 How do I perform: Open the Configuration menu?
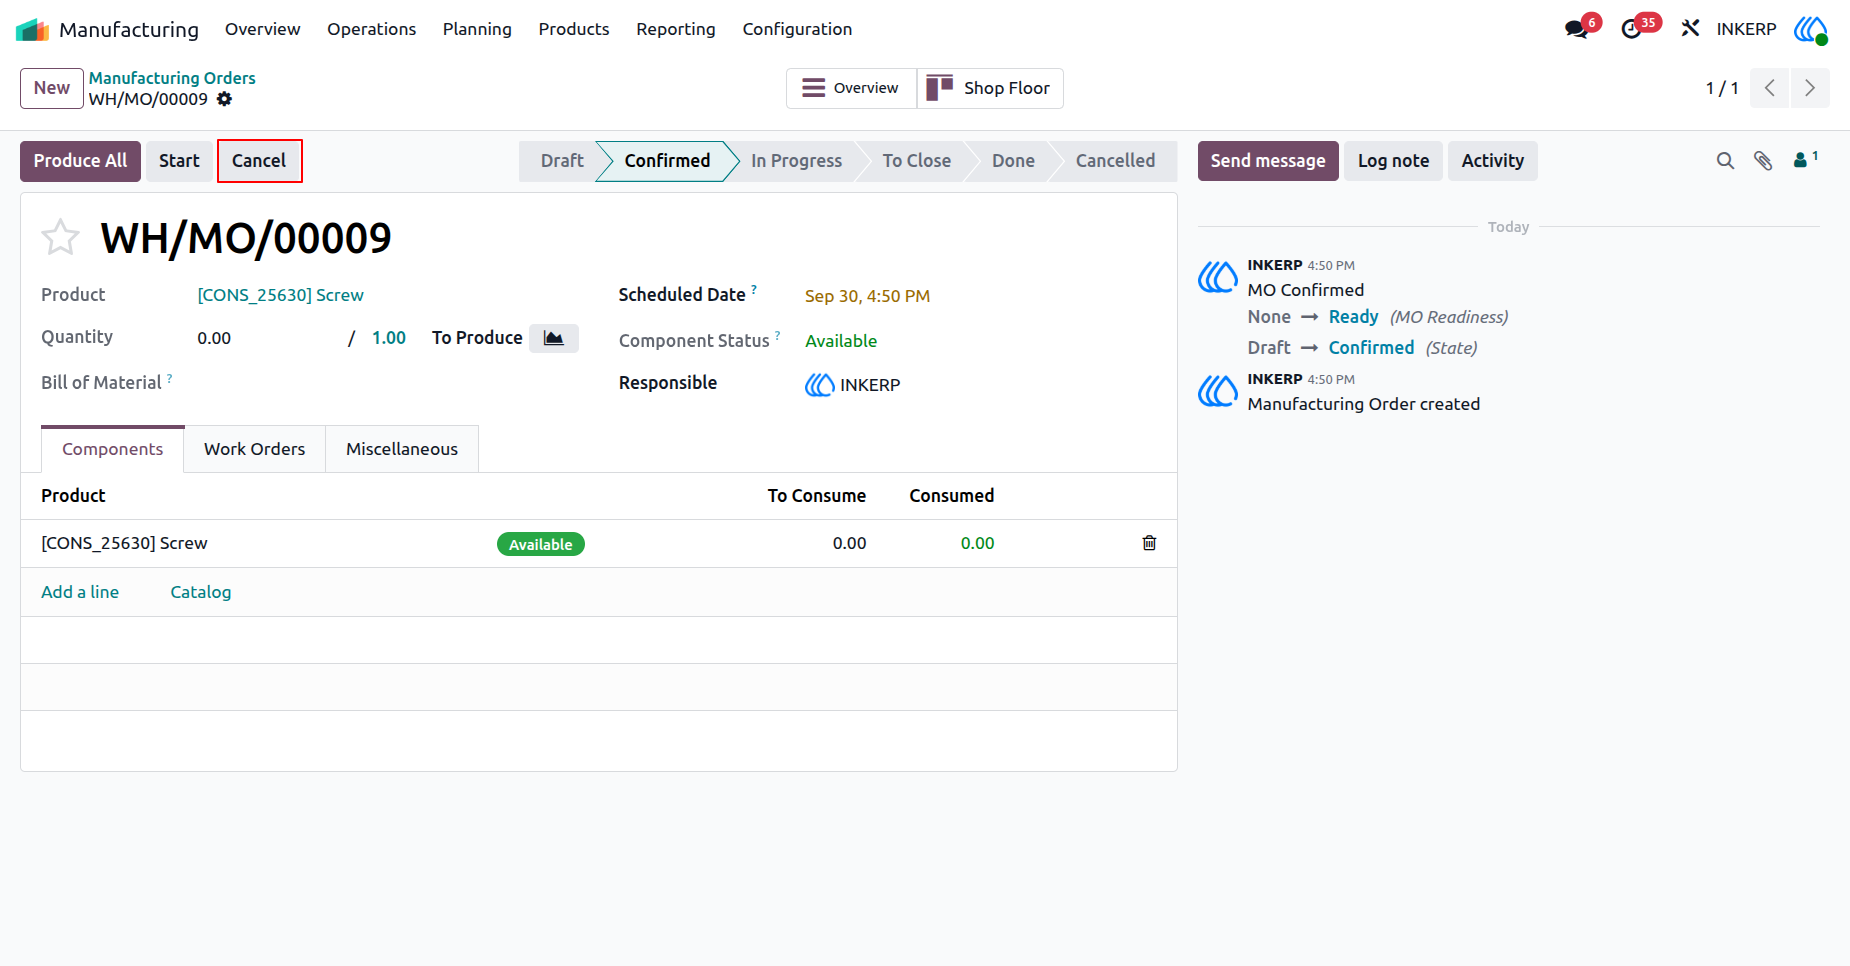797,29
